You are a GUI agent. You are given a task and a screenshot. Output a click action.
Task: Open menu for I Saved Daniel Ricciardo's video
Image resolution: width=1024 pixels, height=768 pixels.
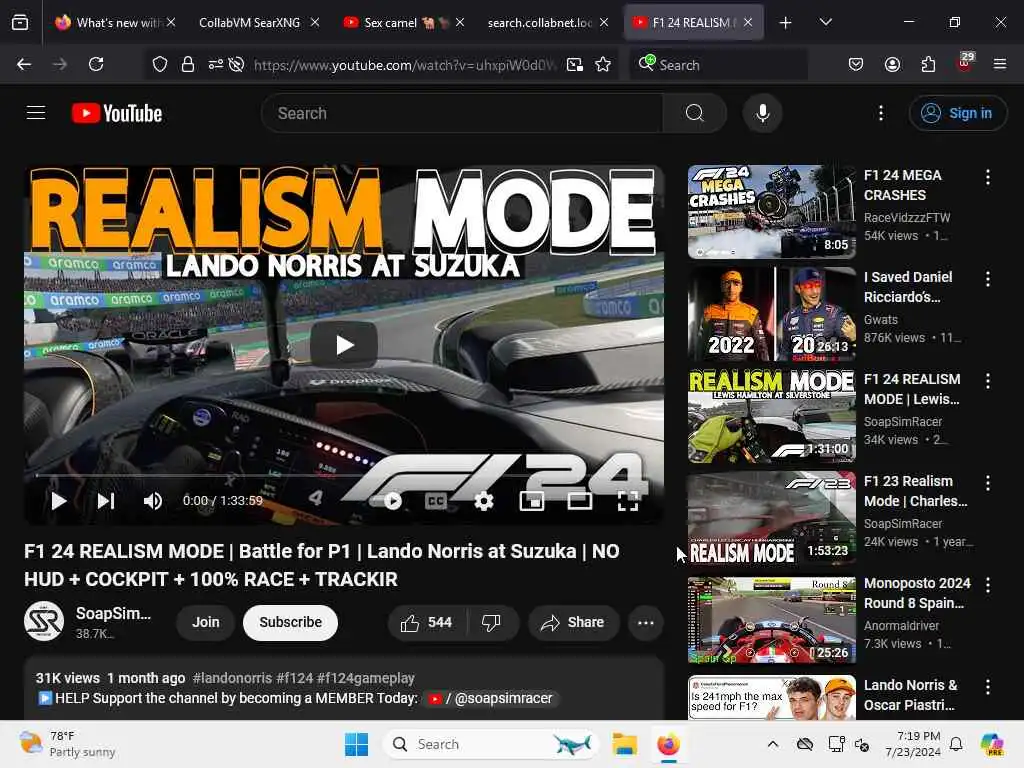(x=987, y=279)
